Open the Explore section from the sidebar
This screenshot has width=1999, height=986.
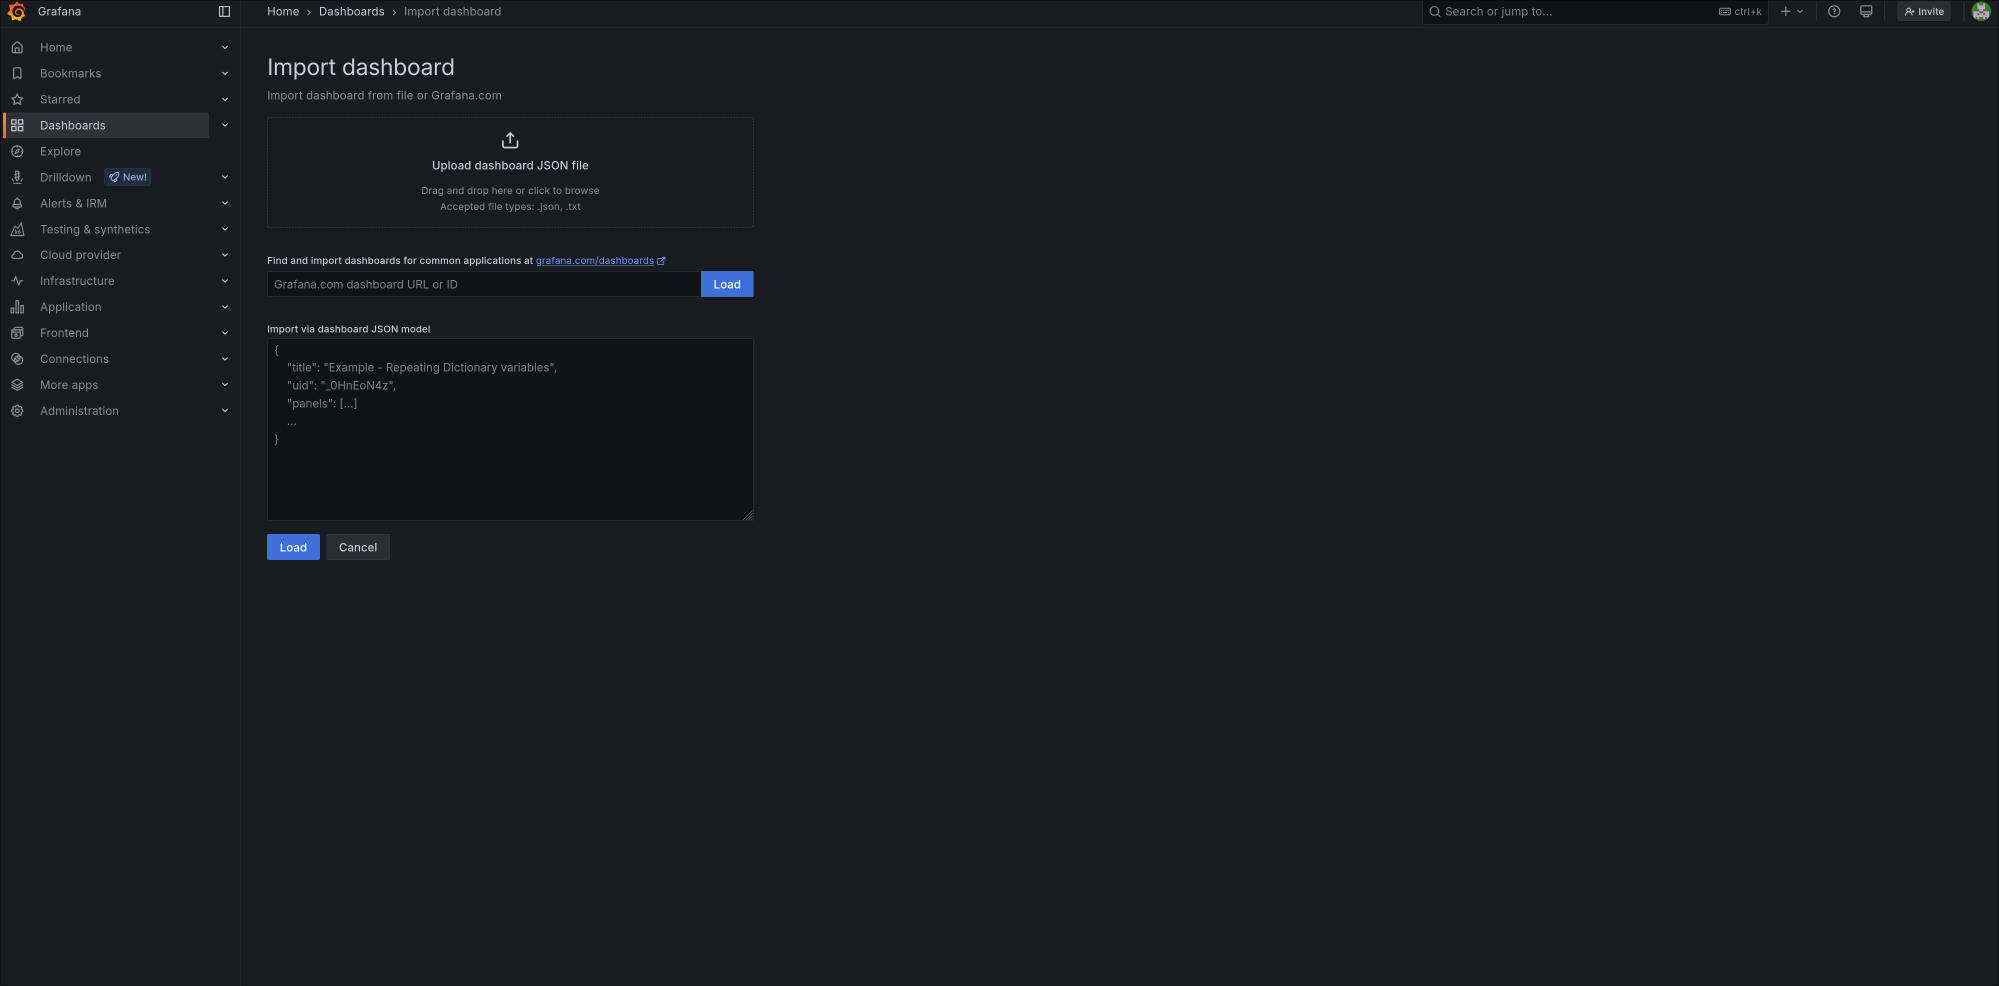(61, 151)
